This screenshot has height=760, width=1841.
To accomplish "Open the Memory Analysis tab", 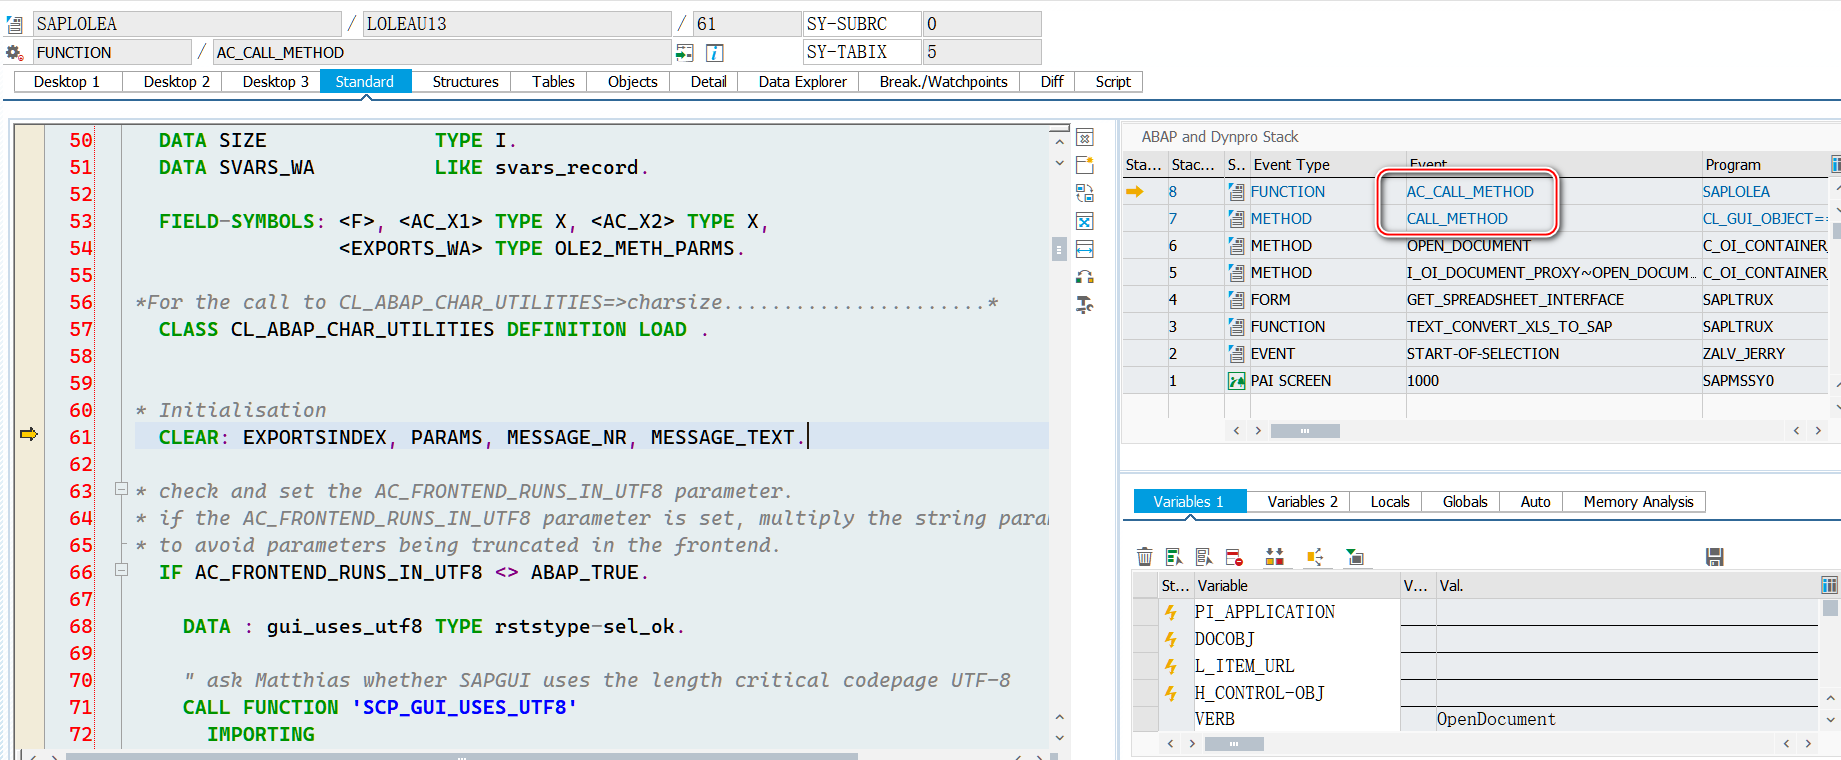I will click(x=1638, y=502).
